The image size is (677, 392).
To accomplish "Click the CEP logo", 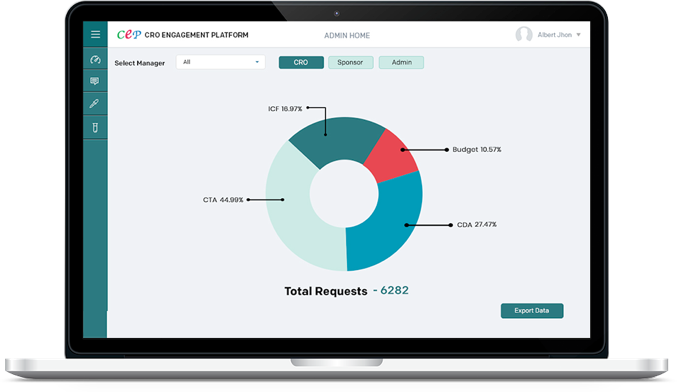I will tap(129, 35).
